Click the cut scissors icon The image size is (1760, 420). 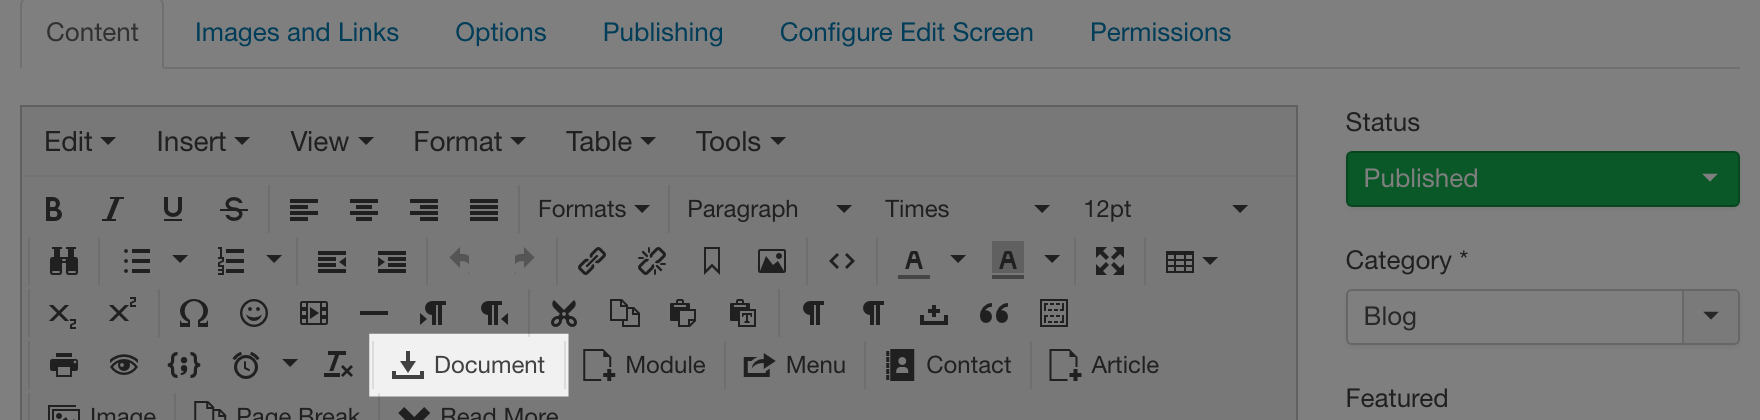[564, 314]
